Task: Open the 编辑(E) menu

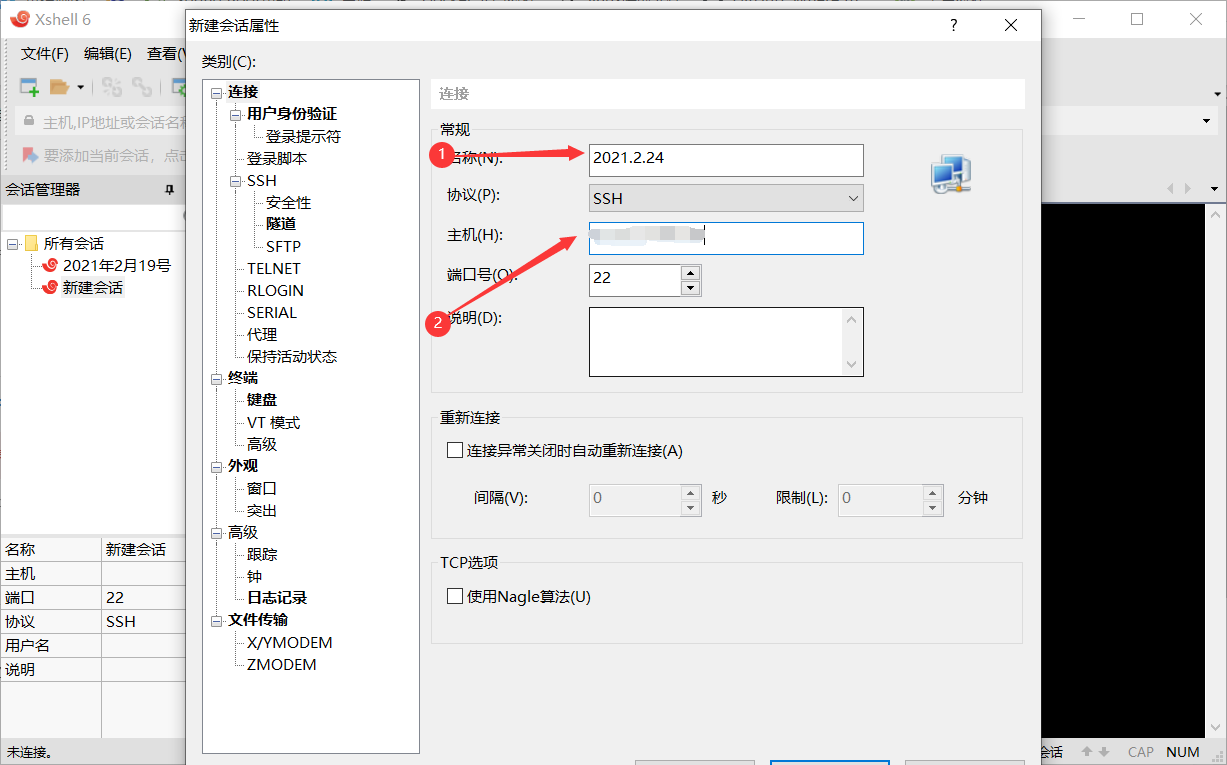Action: click(x=107, y=53)
